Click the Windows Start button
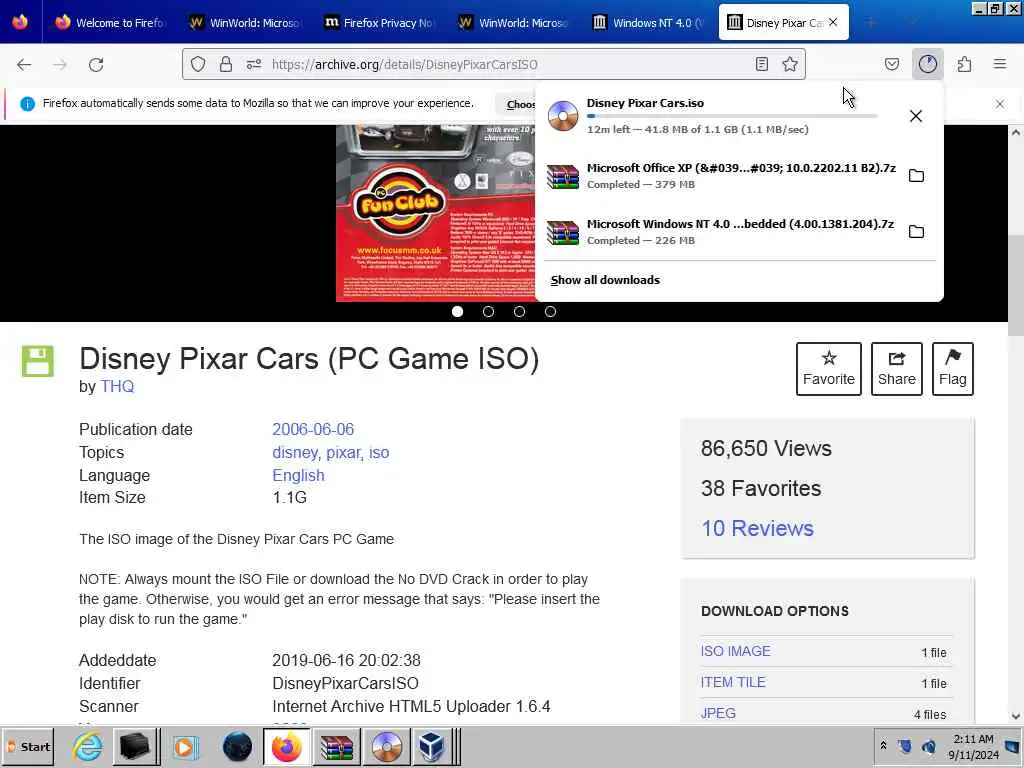The width and height of the screenshot is (1024, 768). point(28,746)
